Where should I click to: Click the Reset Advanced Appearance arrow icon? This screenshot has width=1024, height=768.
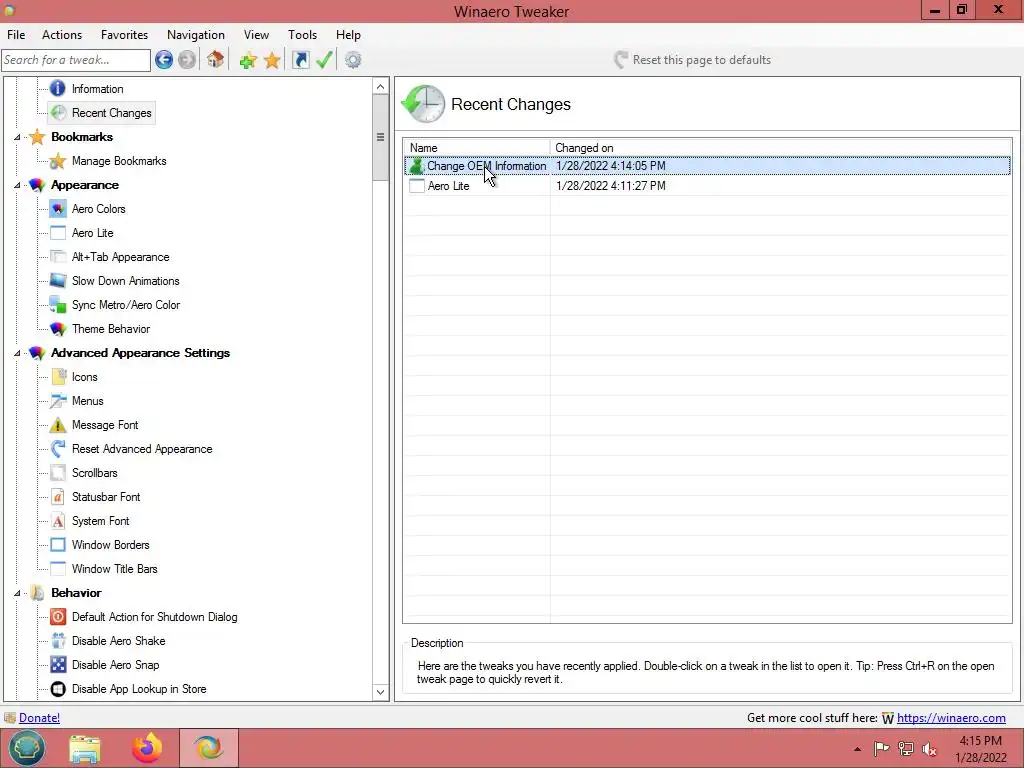tap(57, 449)
